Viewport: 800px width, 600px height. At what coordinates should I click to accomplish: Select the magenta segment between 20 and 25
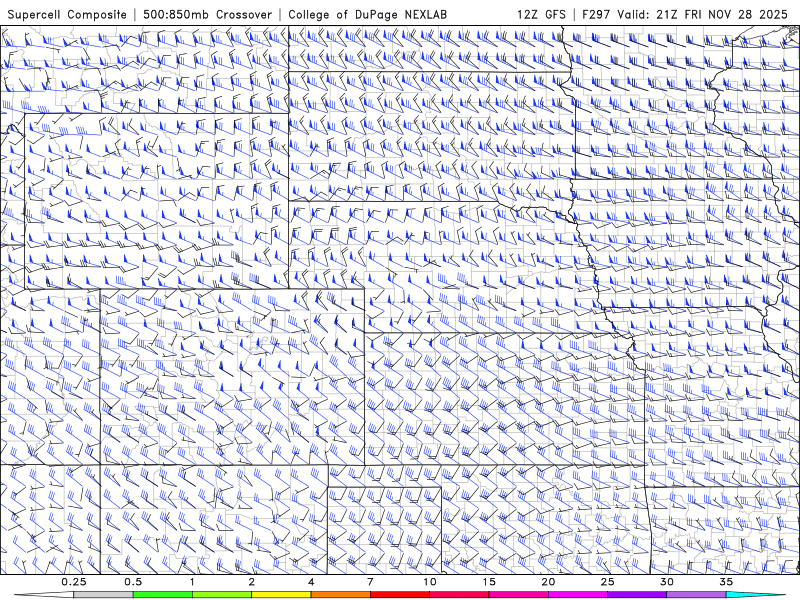point(578,595)
